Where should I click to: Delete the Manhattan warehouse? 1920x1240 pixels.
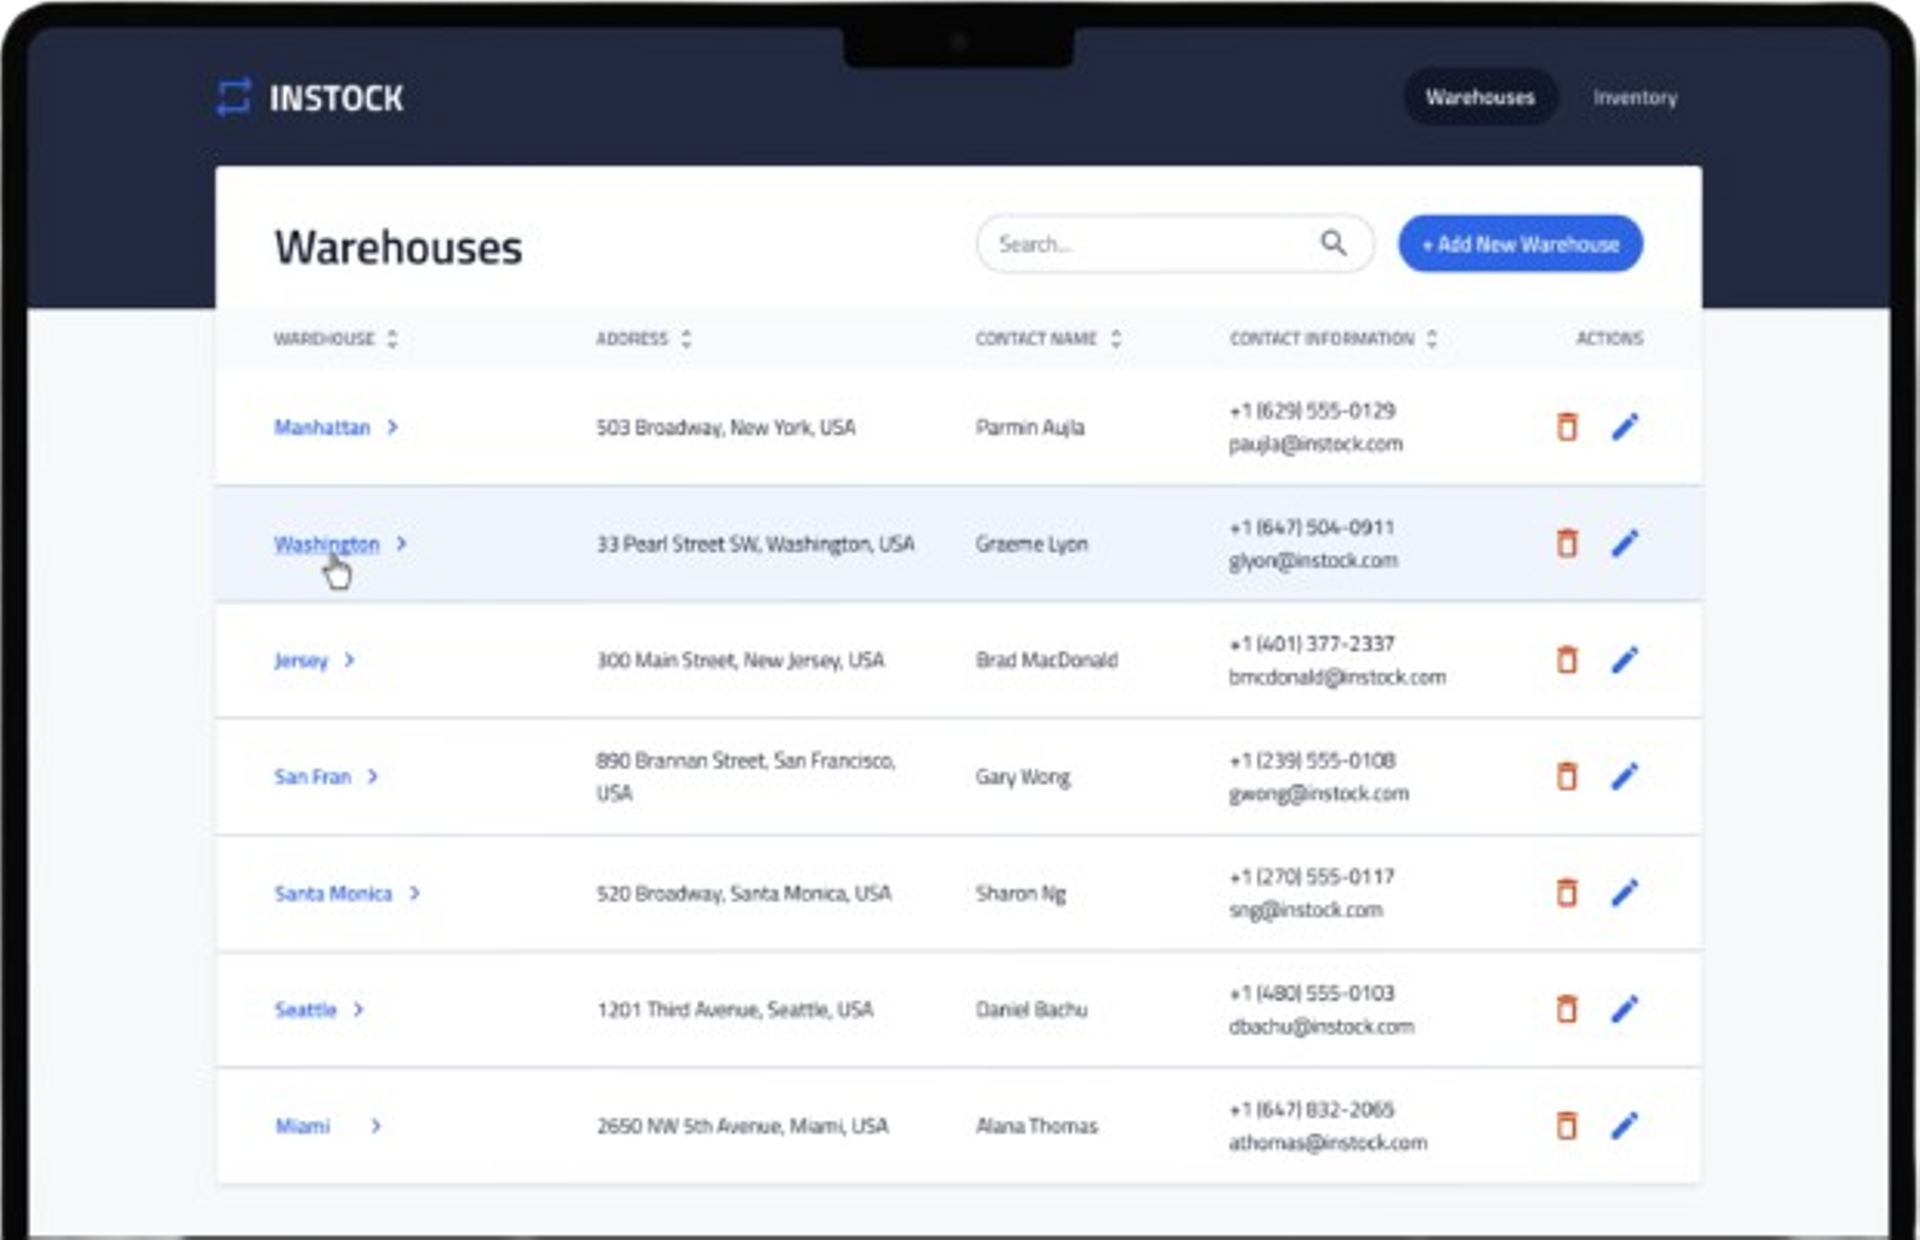coord(1567,426)
